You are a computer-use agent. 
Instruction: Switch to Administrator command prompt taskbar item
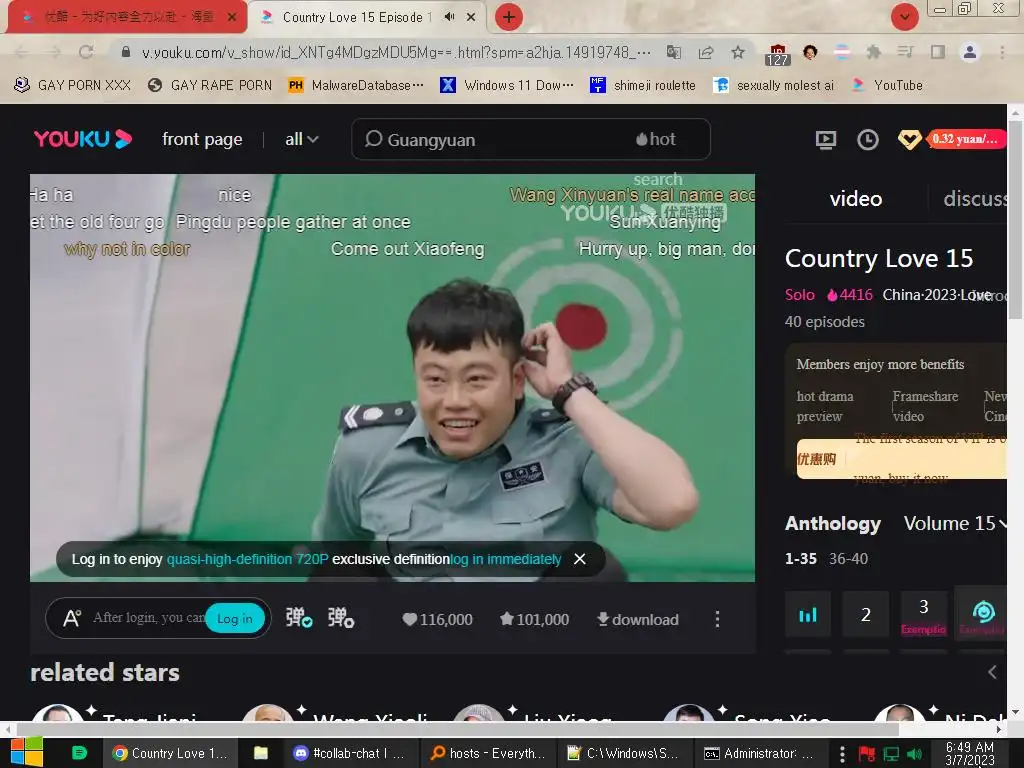(758, 753)
